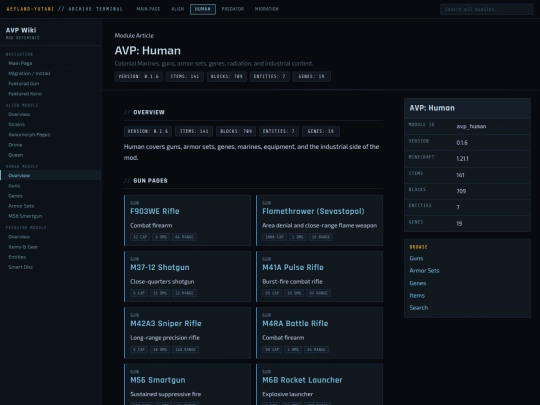Screen dimensions: 540x405
Task: Select Overview under Human Module
Action: coord(51,176)
